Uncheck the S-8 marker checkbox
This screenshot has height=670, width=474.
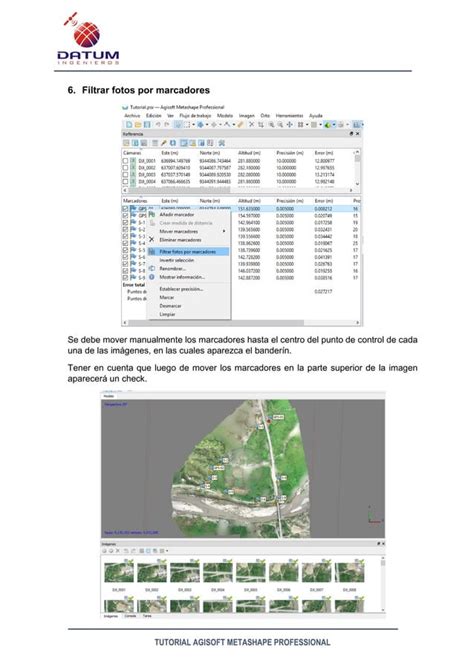point(125,271)
